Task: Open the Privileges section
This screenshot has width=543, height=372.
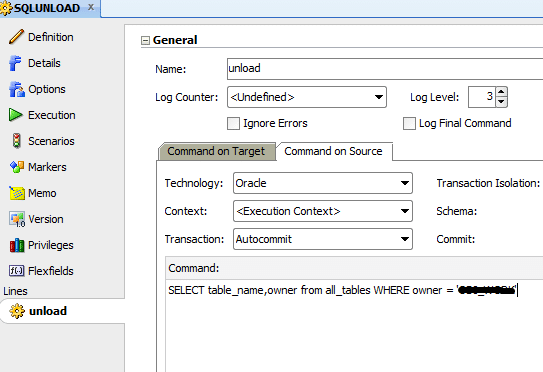Action: (x=51, y=245)
